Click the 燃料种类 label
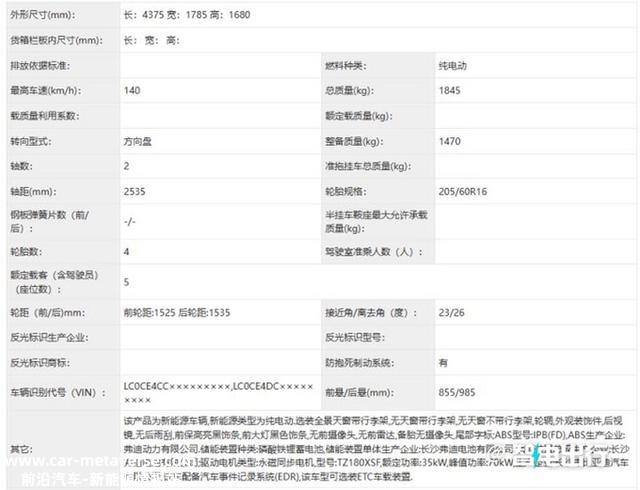This screenshot has width=640, height=490. [x=345, y=66]
